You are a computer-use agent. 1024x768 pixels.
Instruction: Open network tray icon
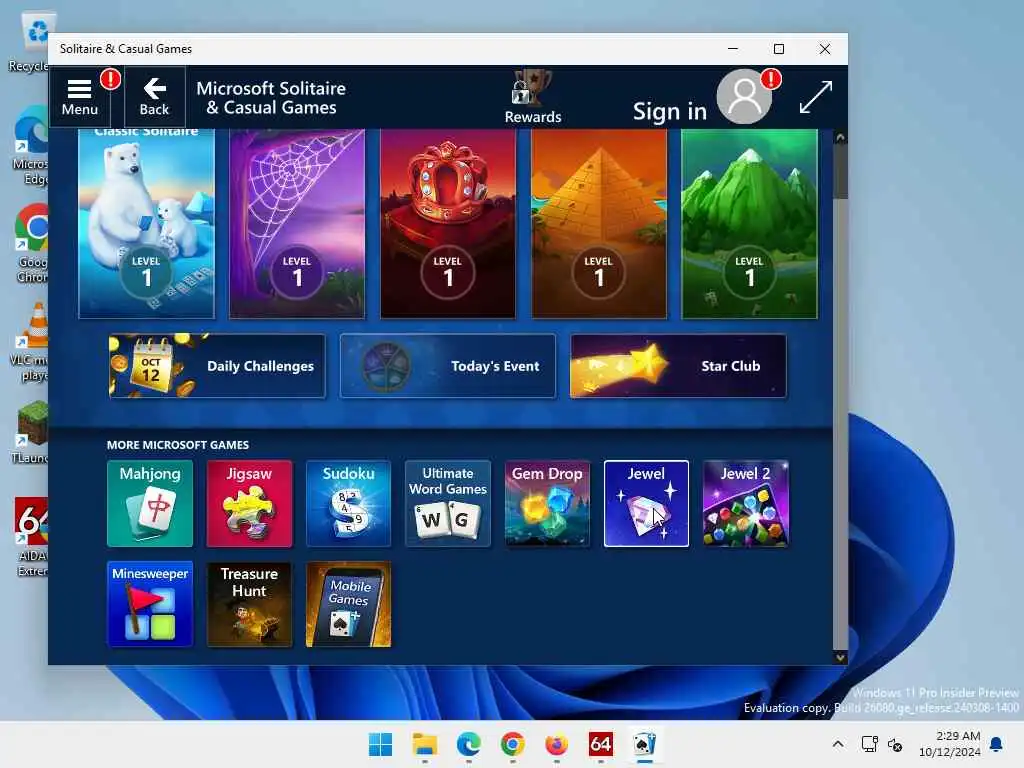coord(869,744)
